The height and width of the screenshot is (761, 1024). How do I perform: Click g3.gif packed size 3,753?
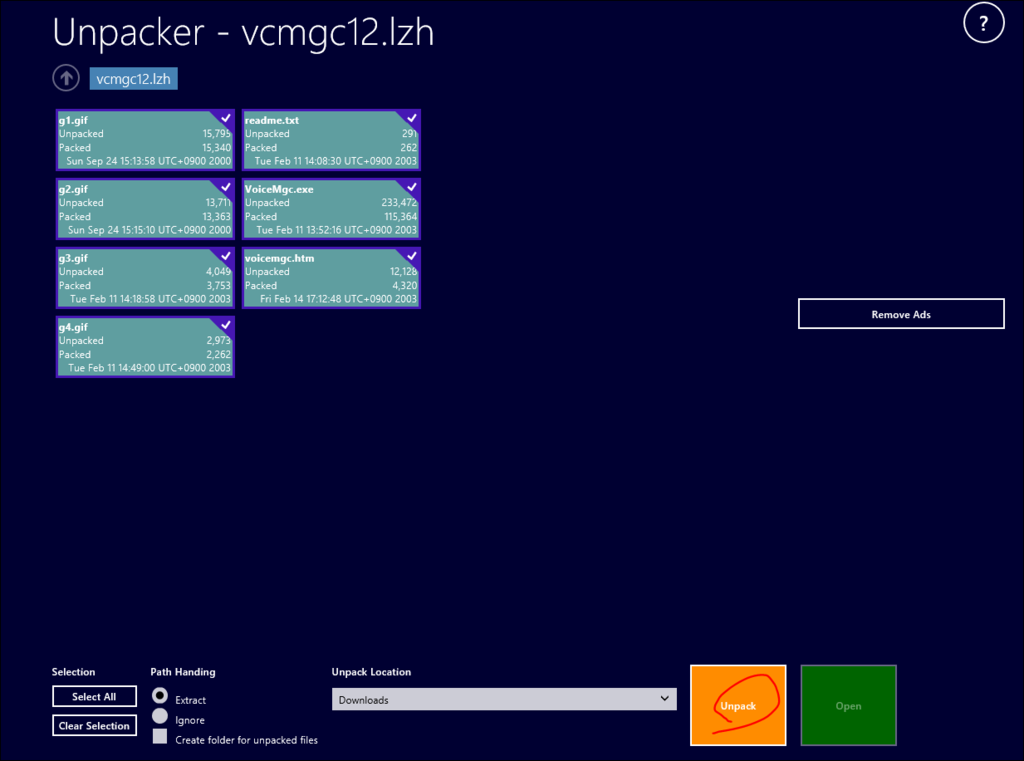[218, 285]
